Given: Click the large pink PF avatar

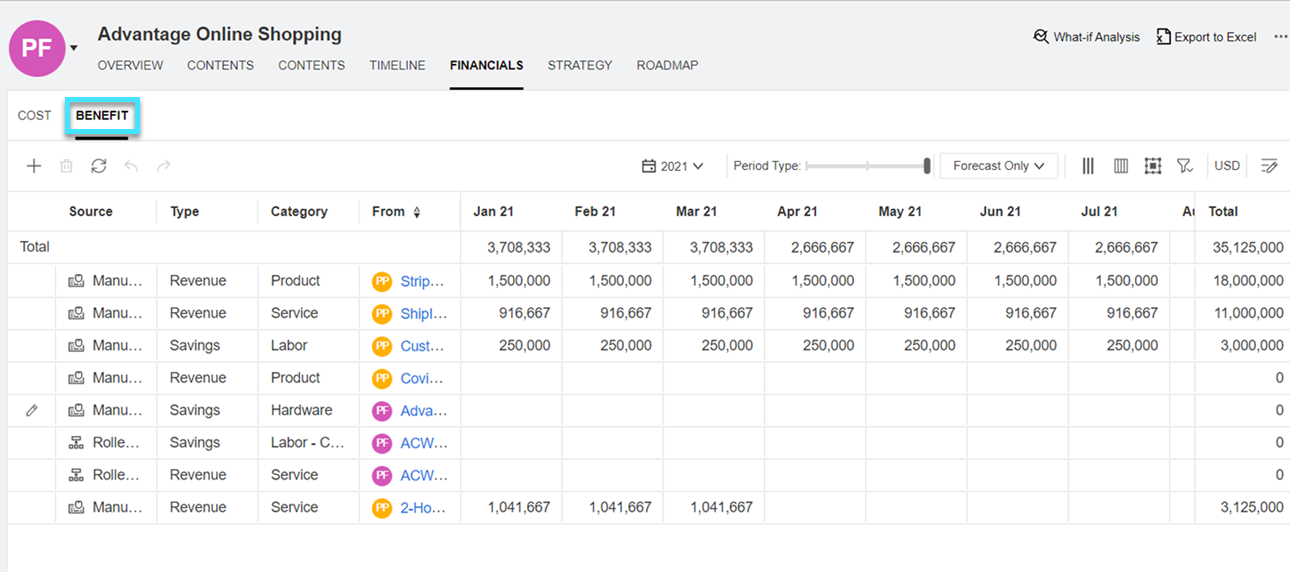Looking at the screenshot, I should [x=37, y=48].
